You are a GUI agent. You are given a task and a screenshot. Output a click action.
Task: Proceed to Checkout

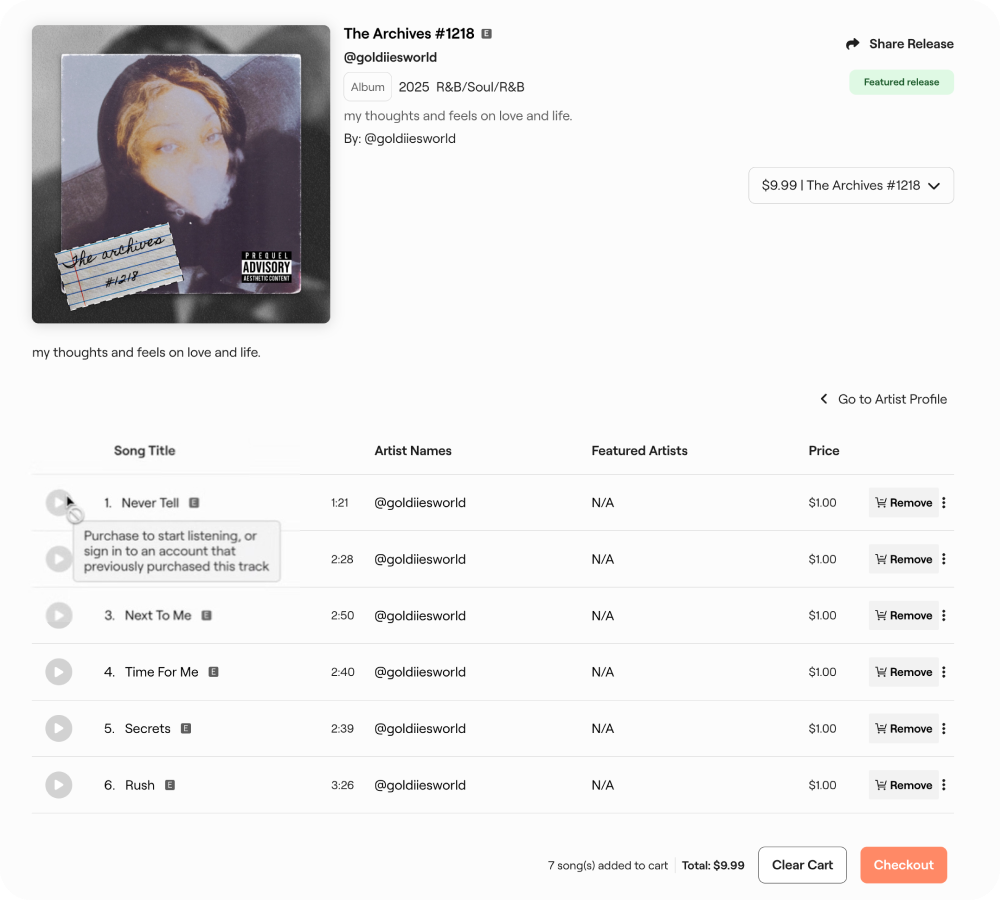[x=903, y=865]
